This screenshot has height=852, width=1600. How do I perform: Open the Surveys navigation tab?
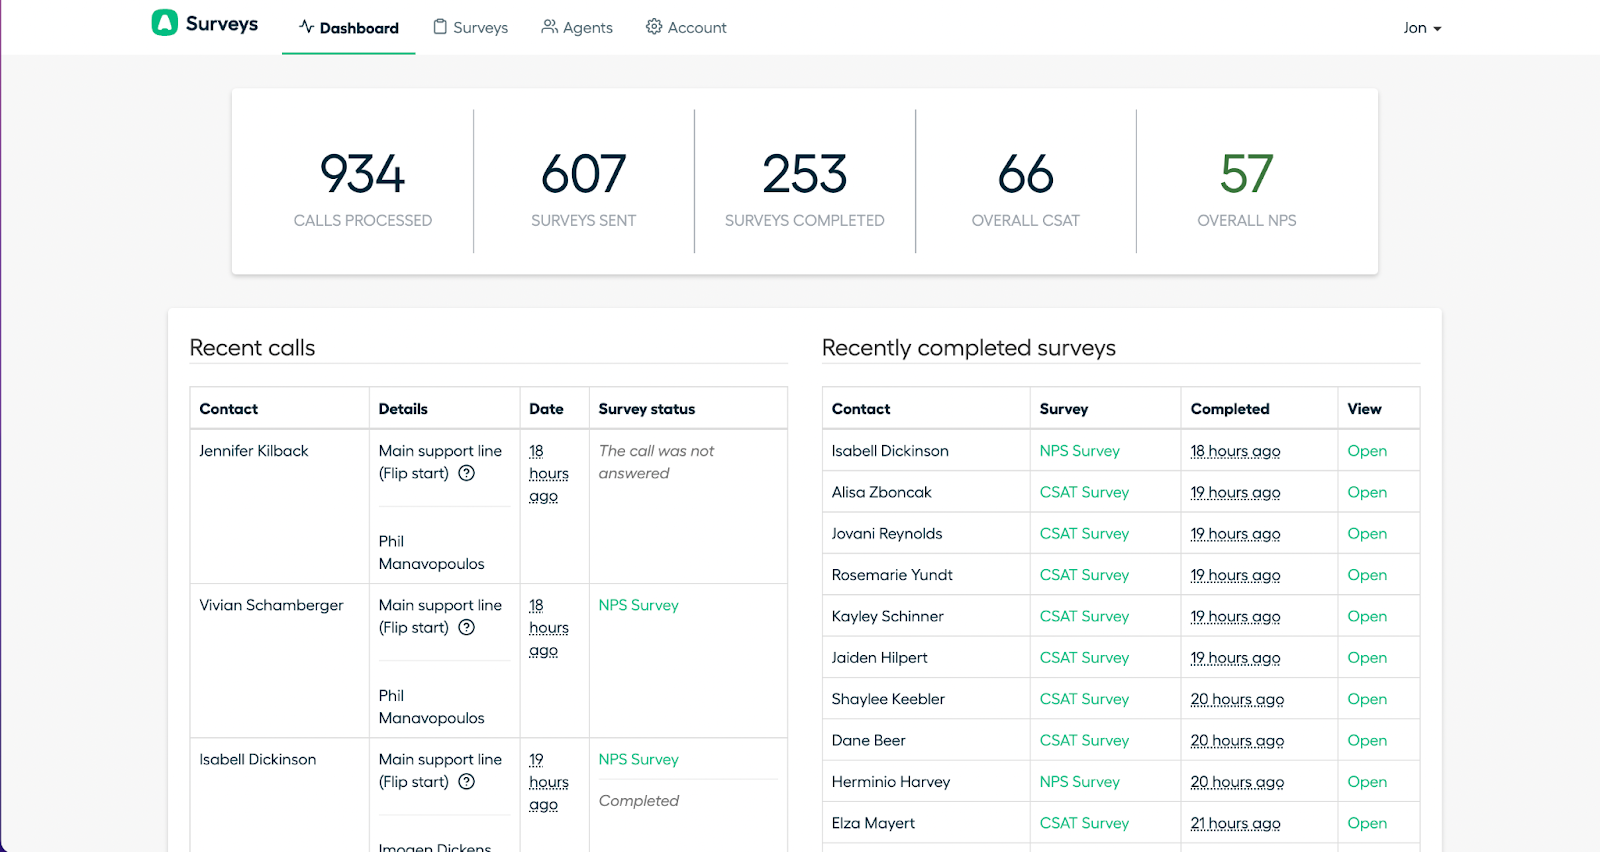pyautogui.click(x=470, y=27)
